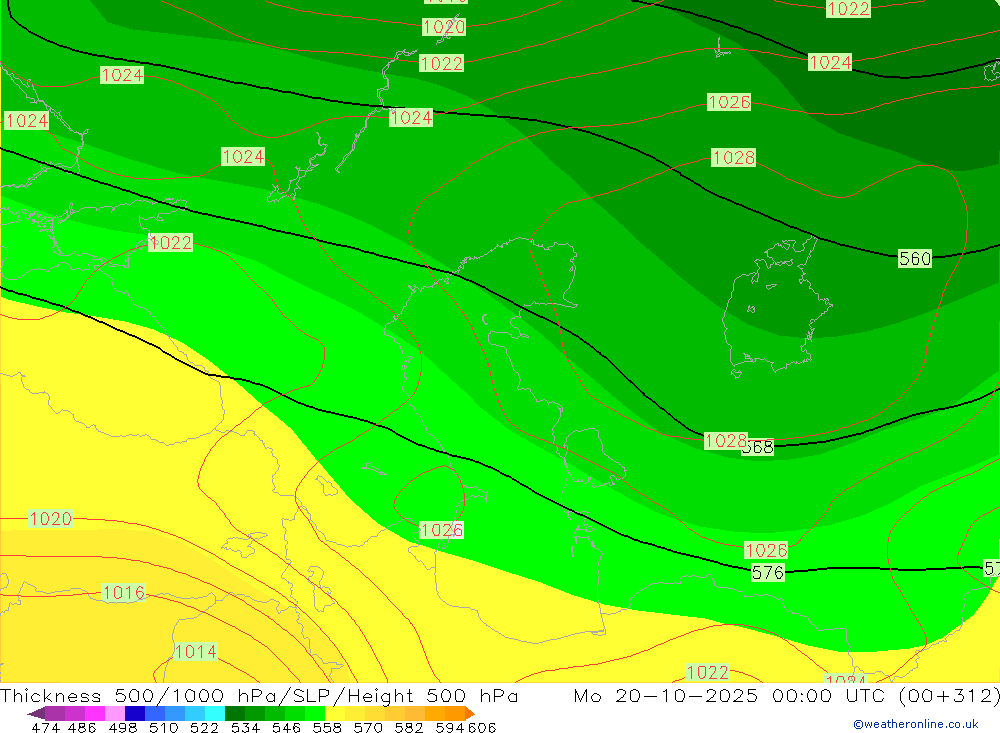Open the weatheronline.co.uk copyright link
Viewport: 1000px width, 733px height.
(915, 724)
